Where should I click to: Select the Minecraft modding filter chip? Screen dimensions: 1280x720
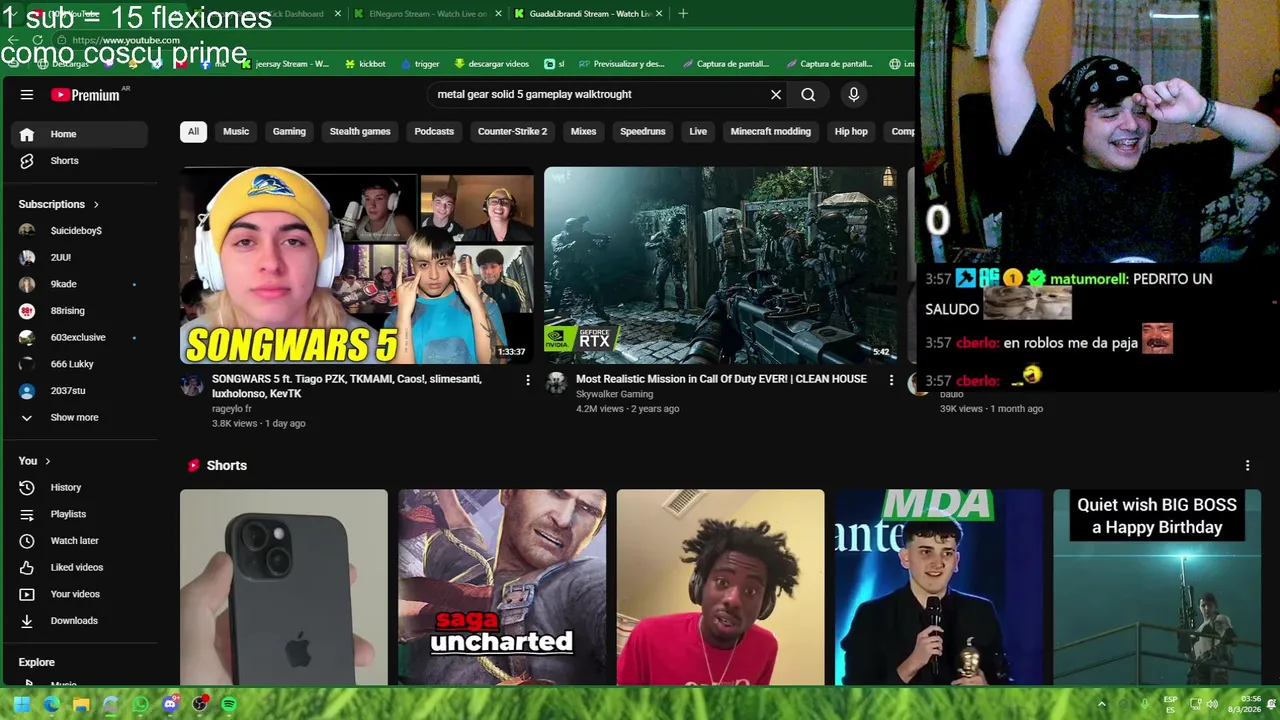point(770,132)
